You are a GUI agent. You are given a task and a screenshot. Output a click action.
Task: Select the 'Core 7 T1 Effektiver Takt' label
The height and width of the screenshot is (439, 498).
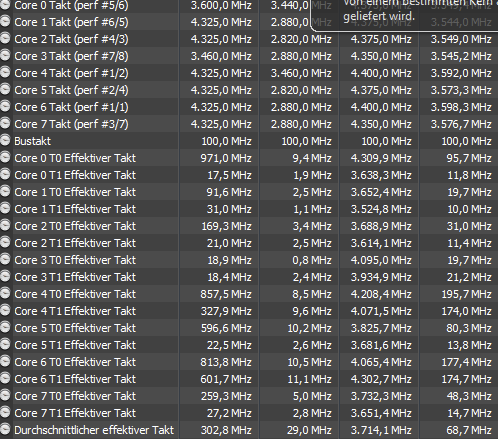point(75,413)
